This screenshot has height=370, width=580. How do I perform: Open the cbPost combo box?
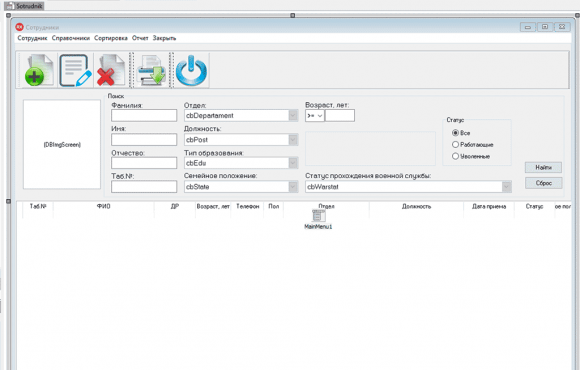pyautogui.click(x=293, y=139)
